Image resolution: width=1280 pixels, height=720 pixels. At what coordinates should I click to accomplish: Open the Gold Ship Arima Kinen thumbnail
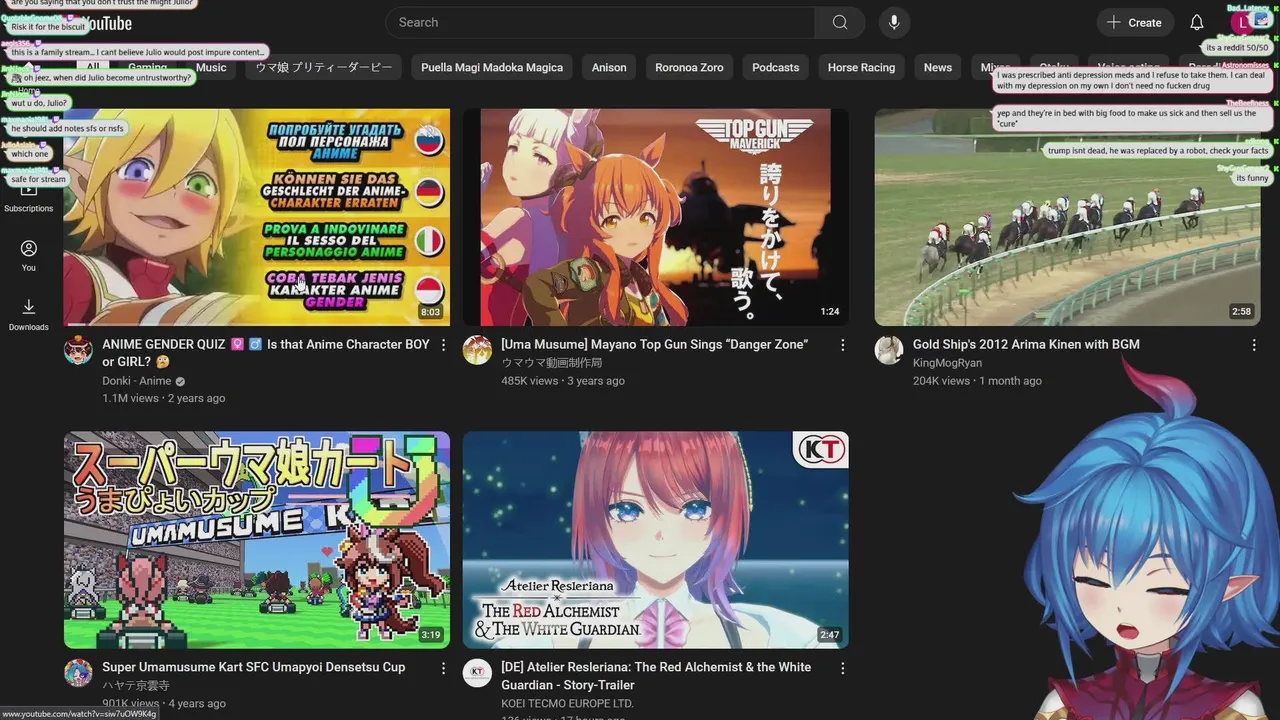point(1067,217)
